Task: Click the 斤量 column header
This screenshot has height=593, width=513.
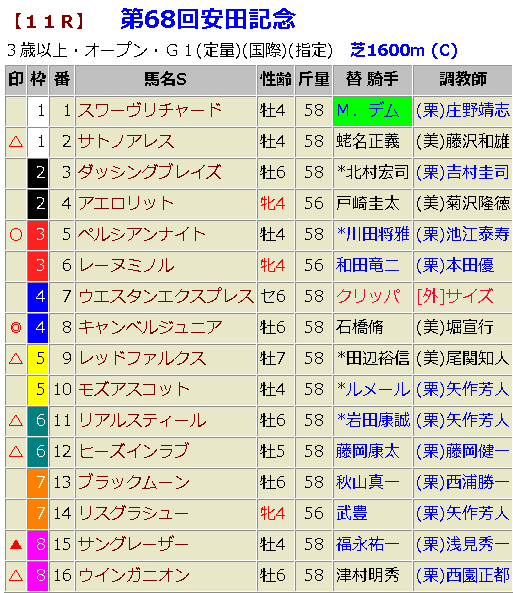Action: point(314,80)
